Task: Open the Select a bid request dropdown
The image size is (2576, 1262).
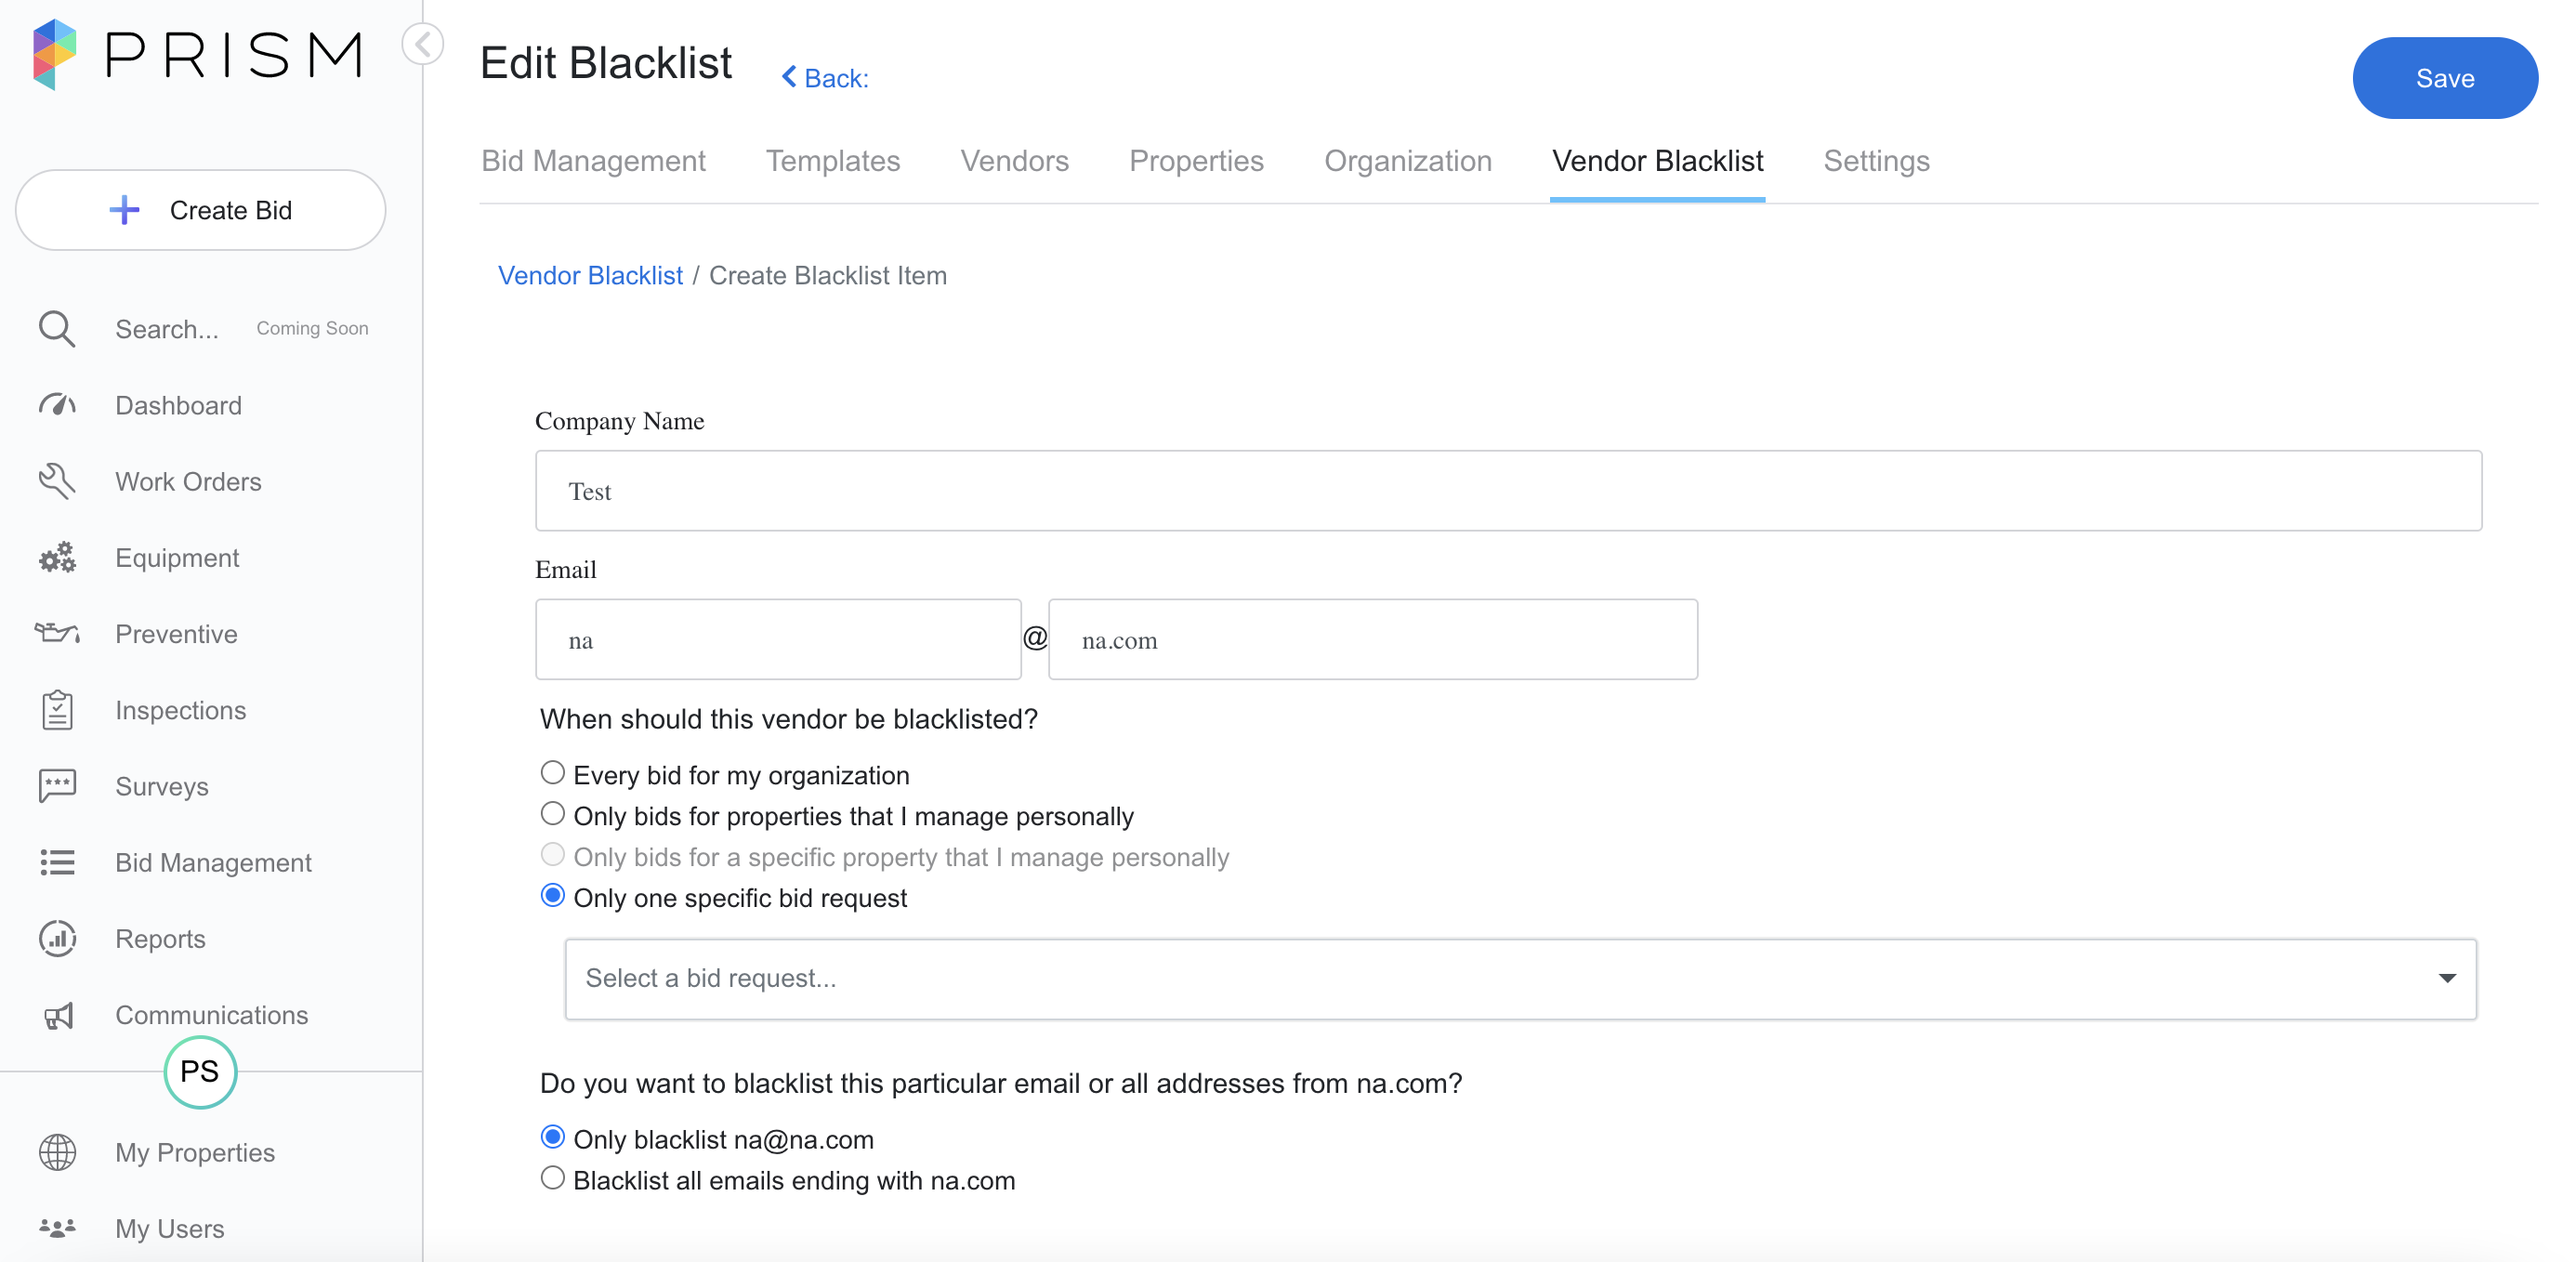Action: point(1519,978)
